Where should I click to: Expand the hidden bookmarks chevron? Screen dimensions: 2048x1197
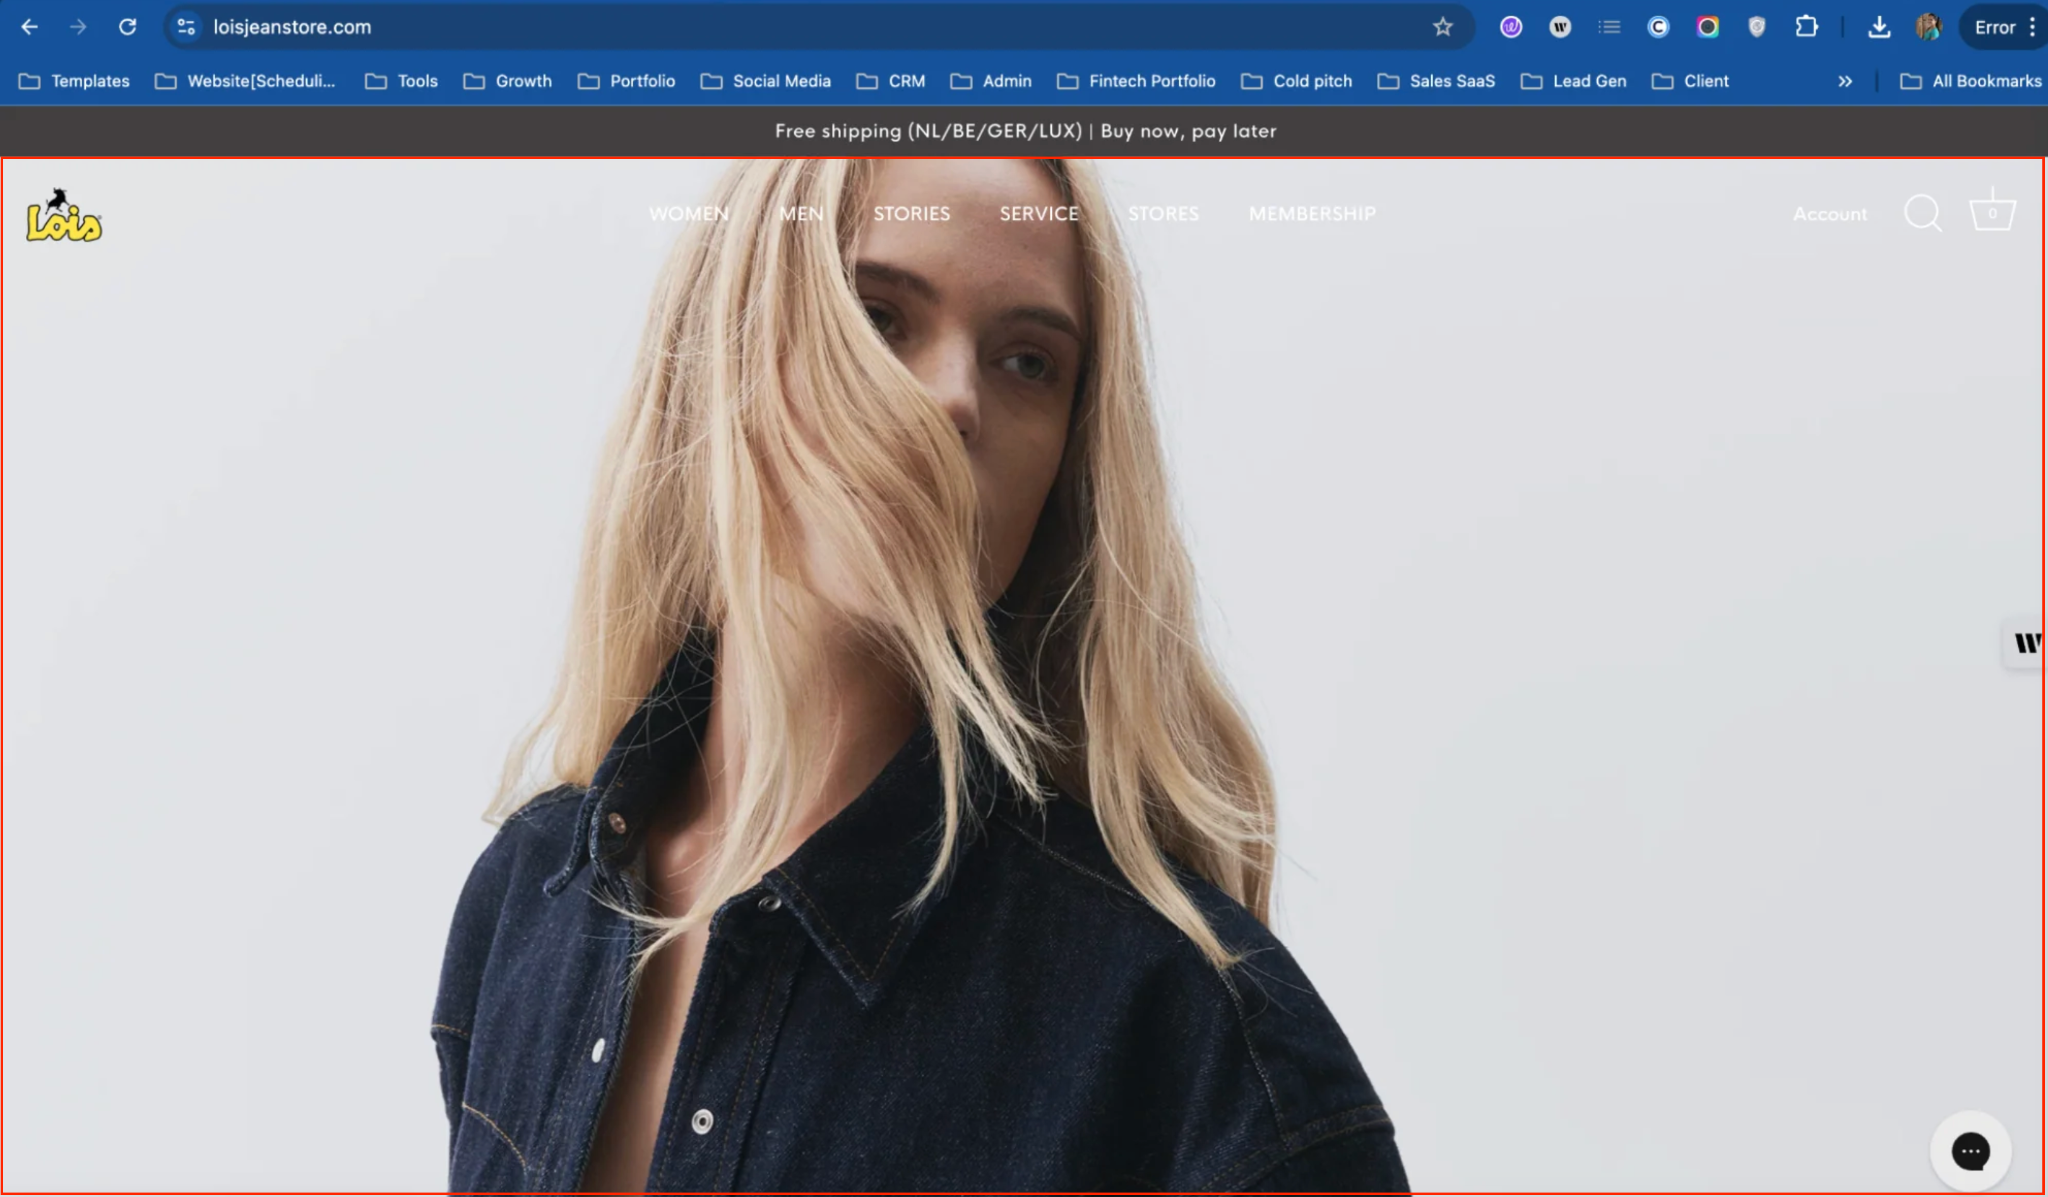coord(1844,81)
